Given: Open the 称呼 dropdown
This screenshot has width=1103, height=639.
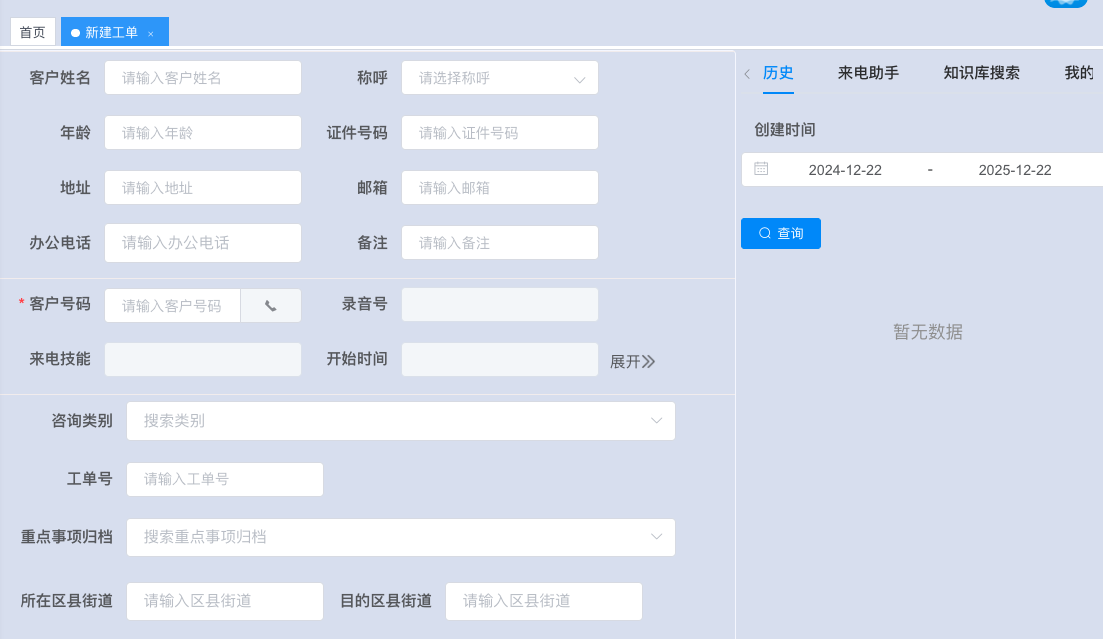Looking at the screenshot, I should click(499, 78).
